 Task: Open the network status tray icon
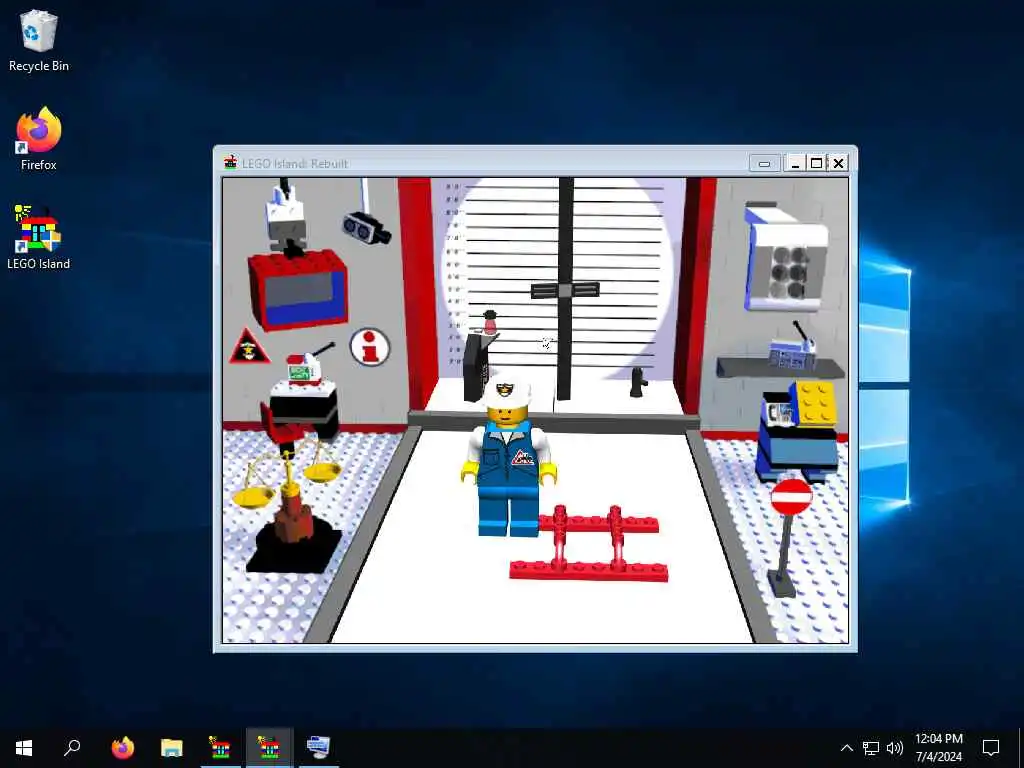click(871, 748)
